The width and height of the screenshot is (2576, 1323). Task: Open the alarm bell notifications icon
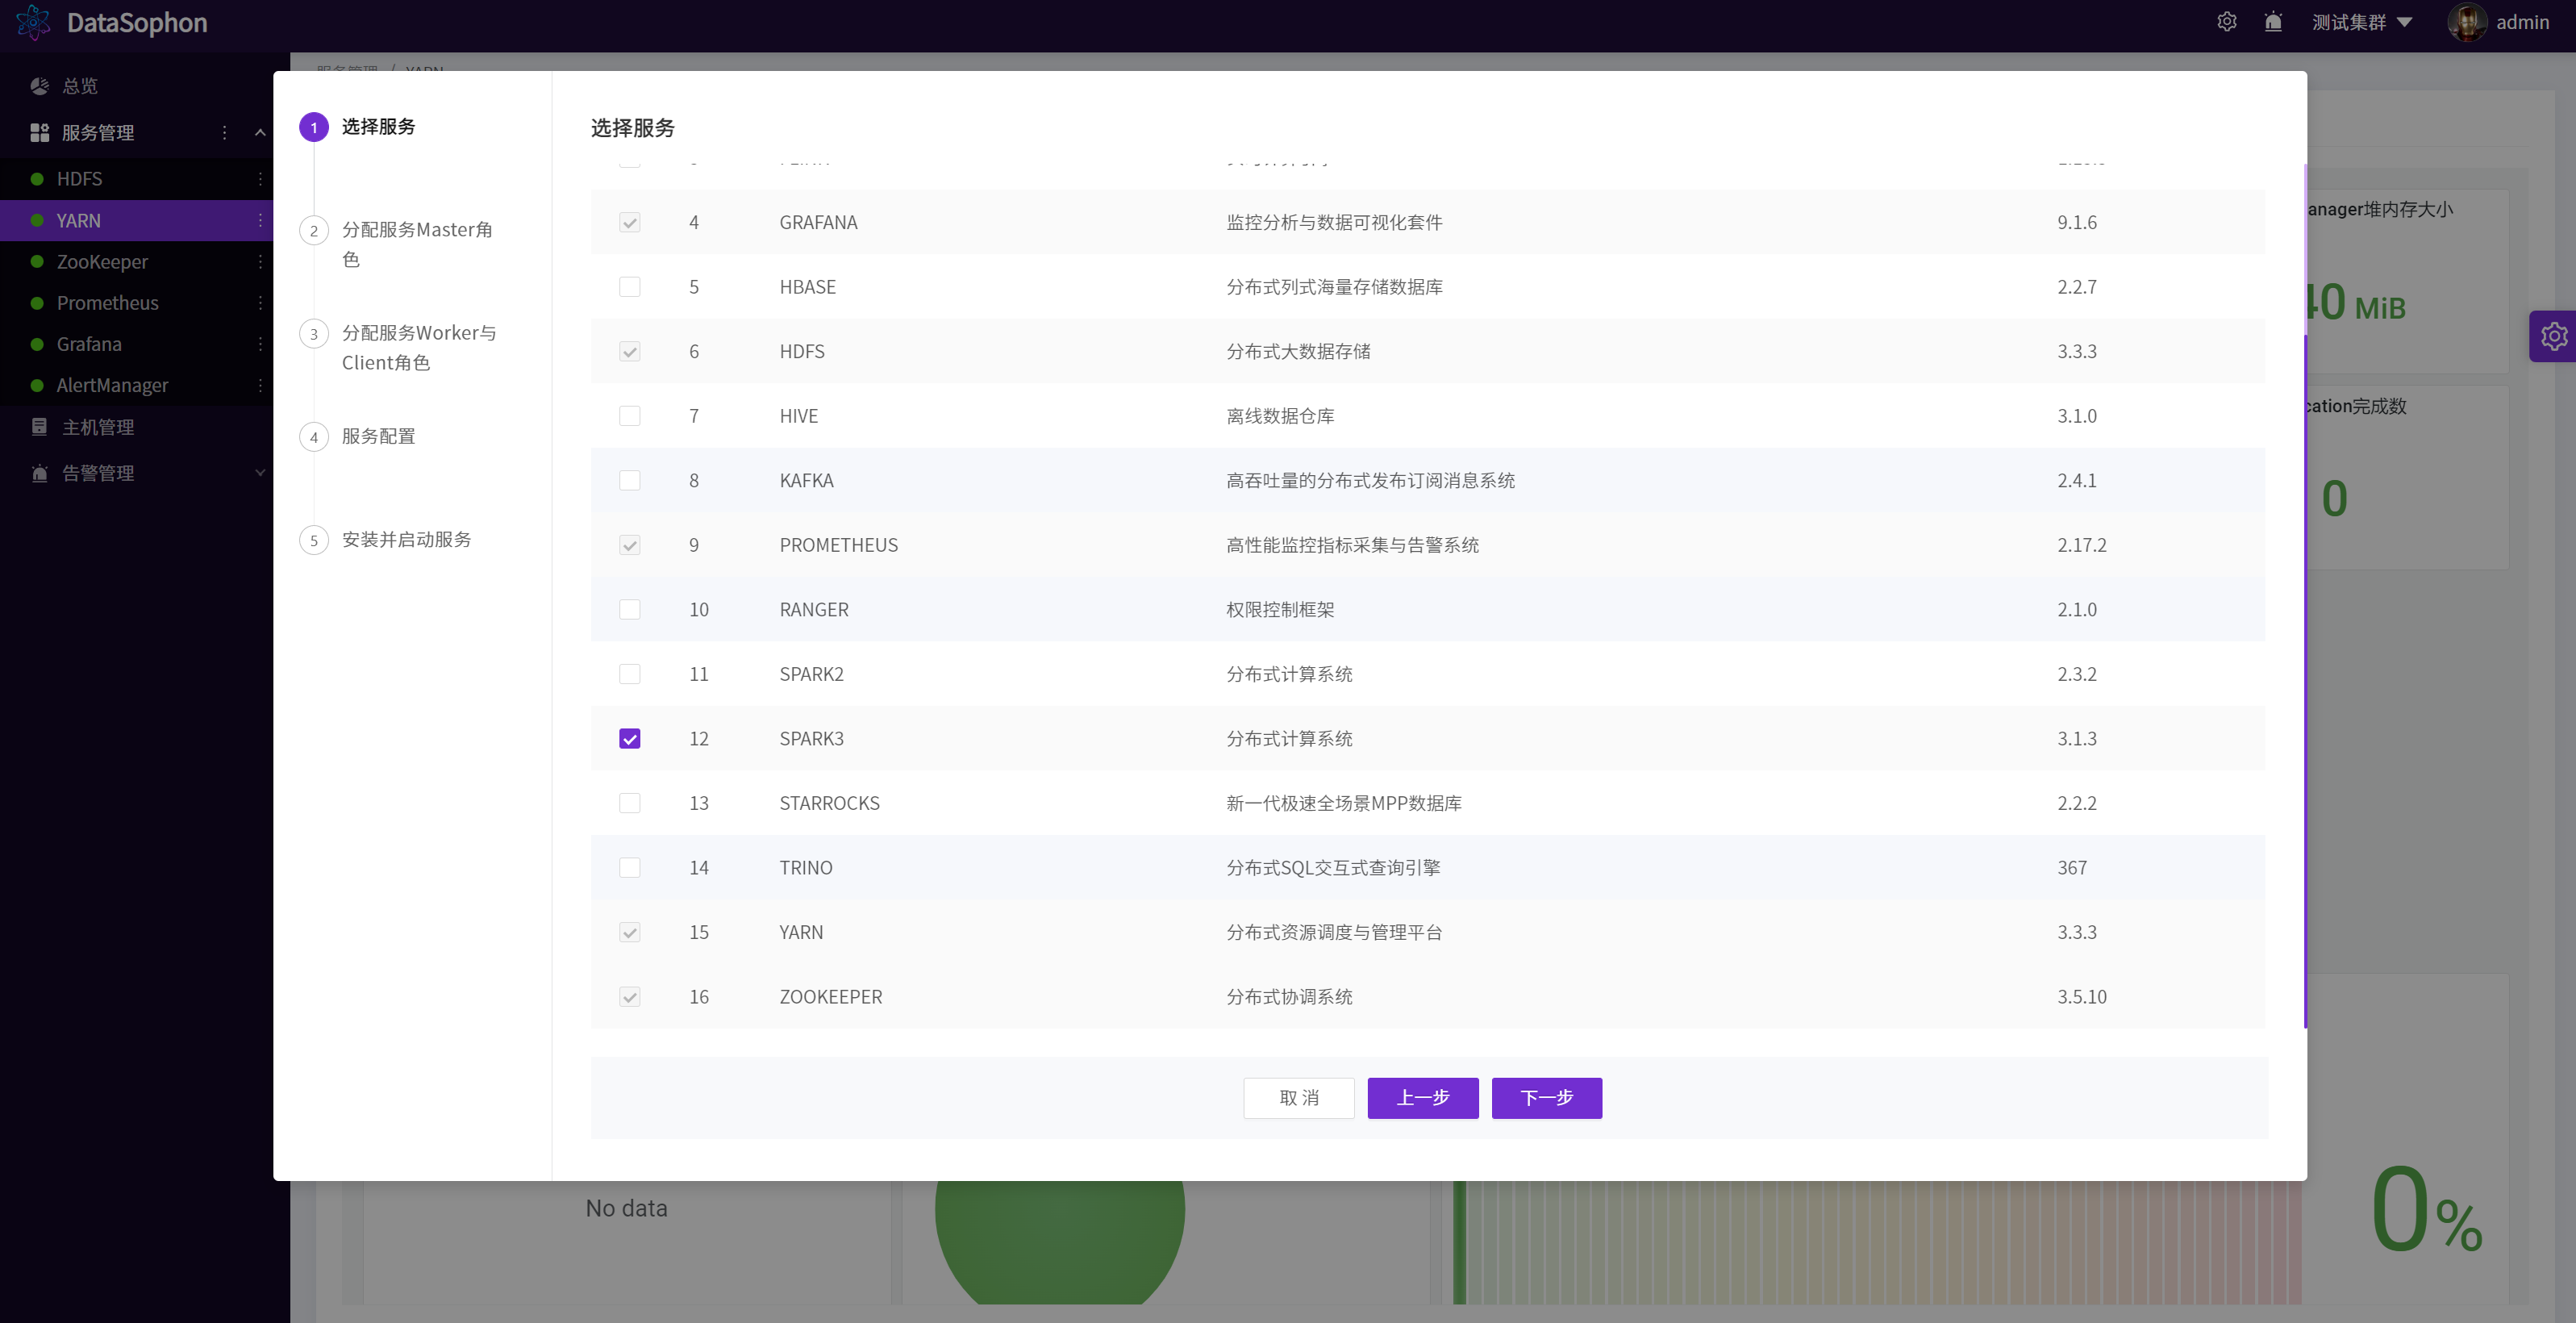pos(2273,22)
